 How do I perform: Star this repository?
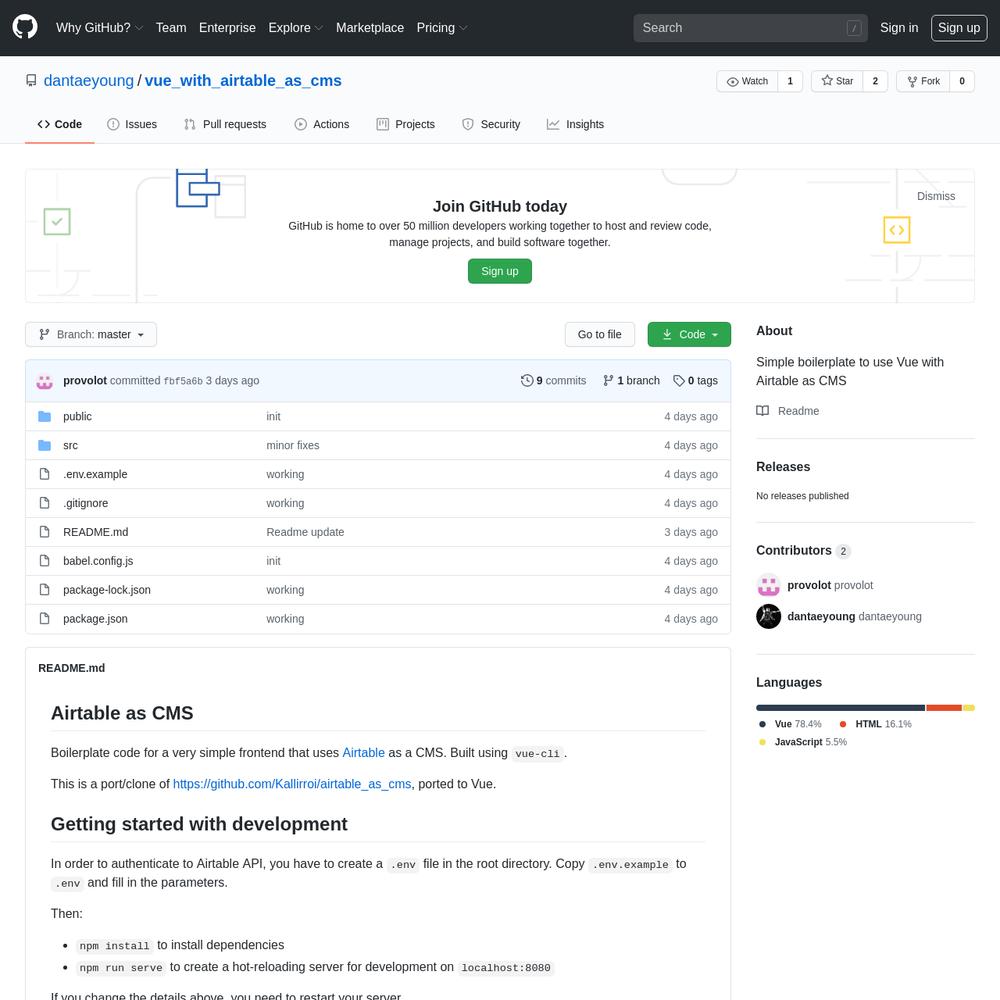pos(837,81)
